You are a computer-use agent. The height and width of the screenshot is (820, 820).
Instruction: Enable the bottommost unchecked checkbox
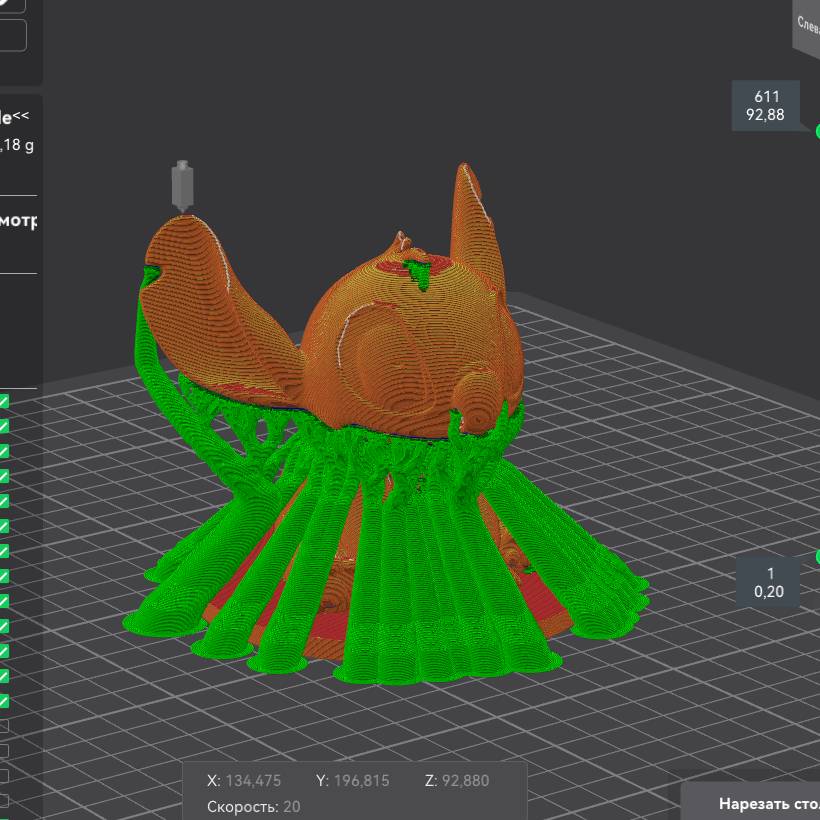tap(4, 801)
